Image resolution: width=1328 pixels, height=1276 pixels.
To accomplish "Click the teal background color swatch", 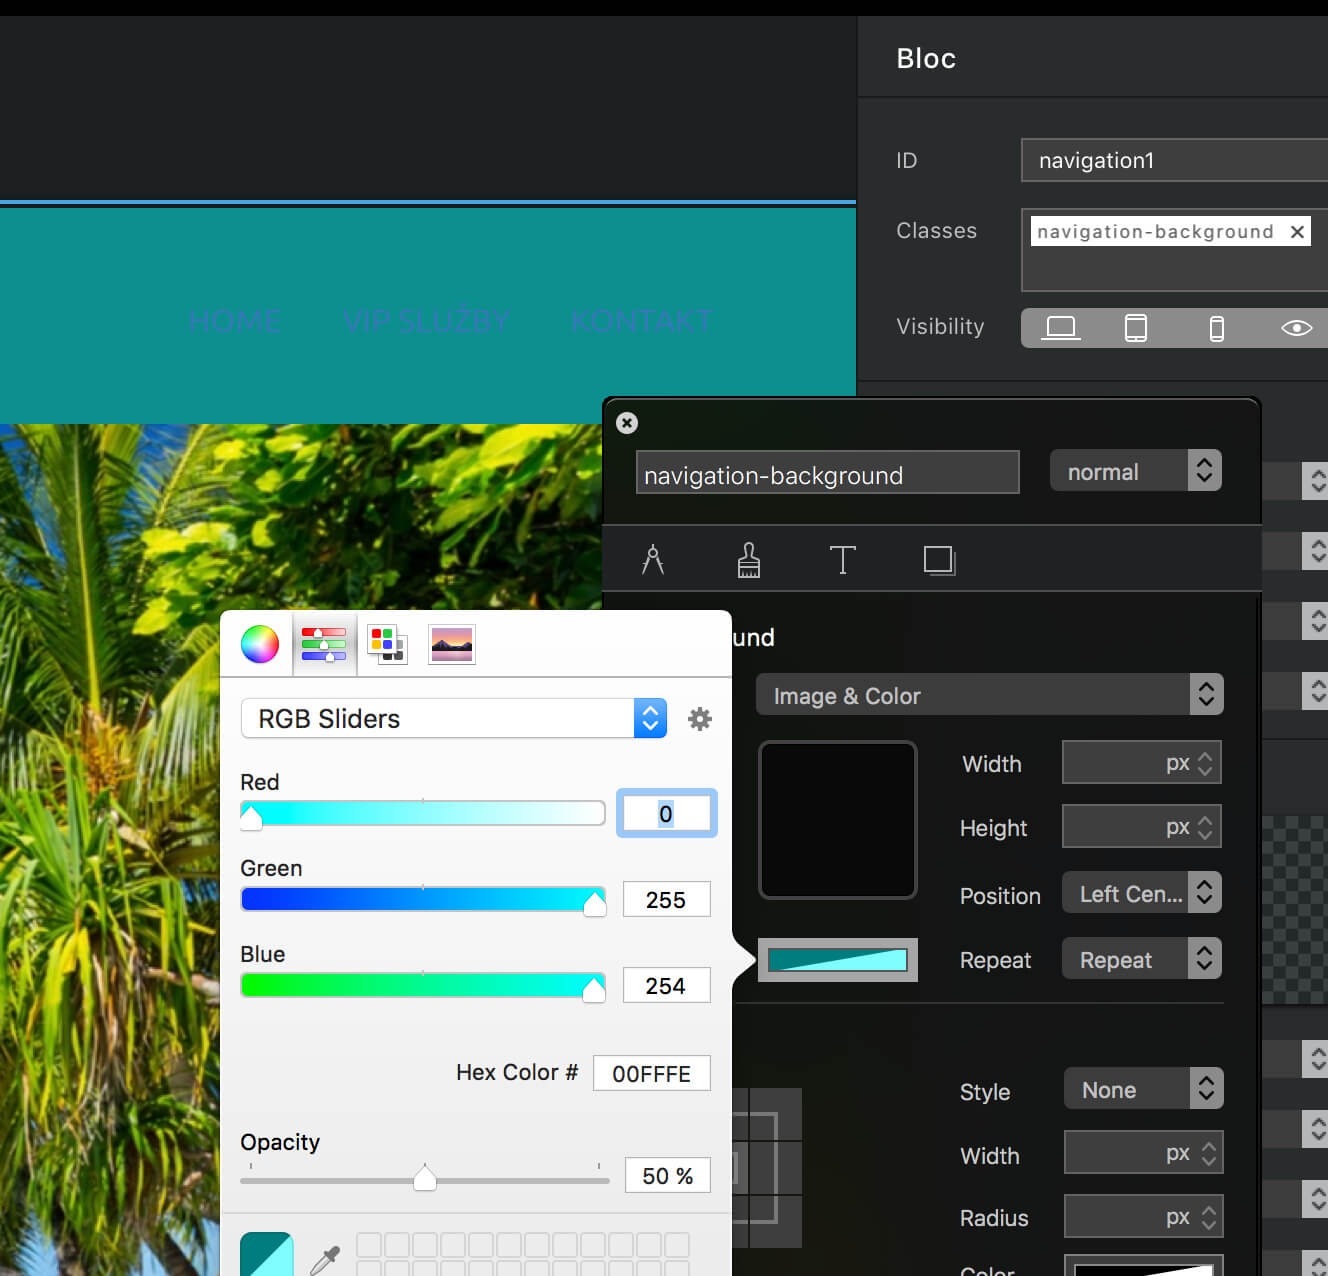I will click(x=837, y=960).
